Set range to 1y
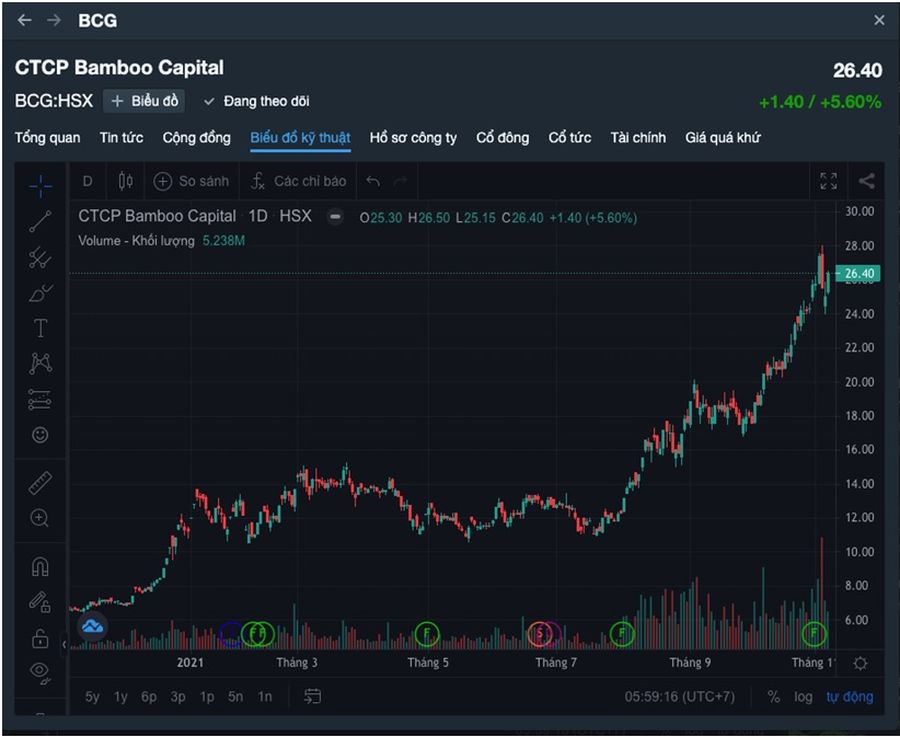Image resolution: width=900 pixels, height=737 pixels. (121, 697)
